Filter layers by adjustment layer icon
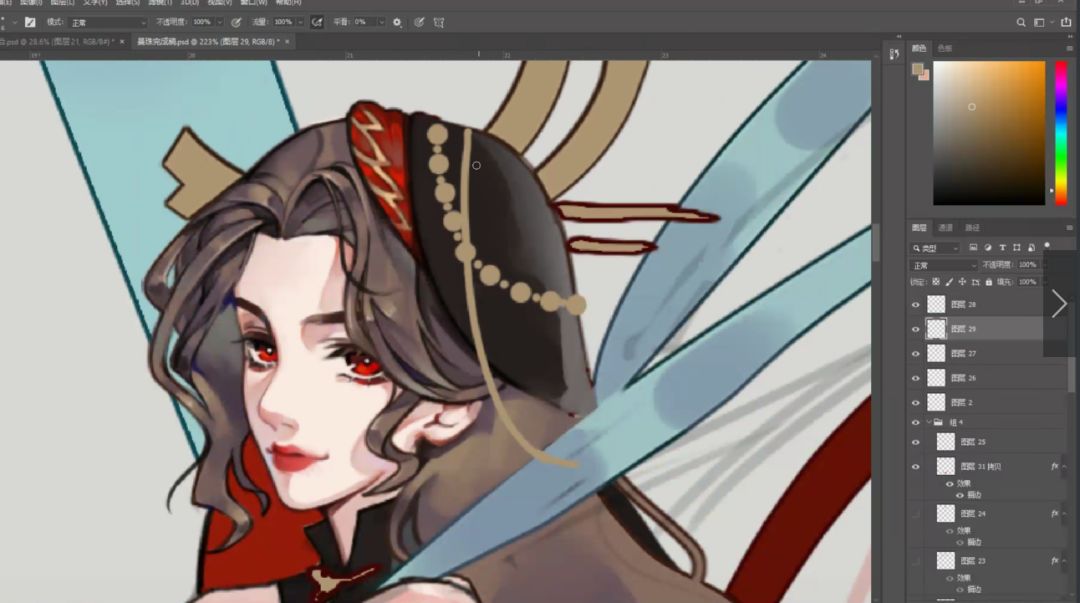This screenshot has width=1080, height=603. click(988, 247)
